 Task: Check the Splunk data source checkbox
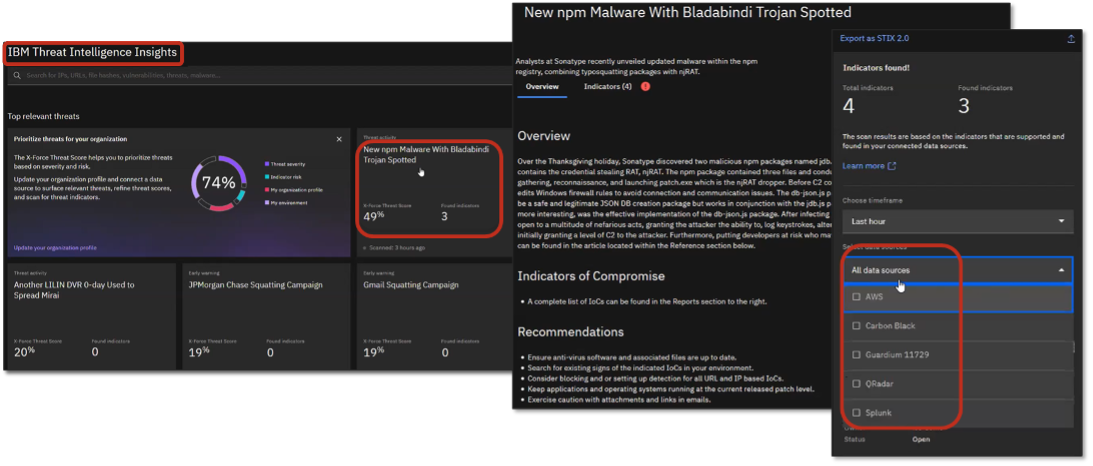click(857, 413)
